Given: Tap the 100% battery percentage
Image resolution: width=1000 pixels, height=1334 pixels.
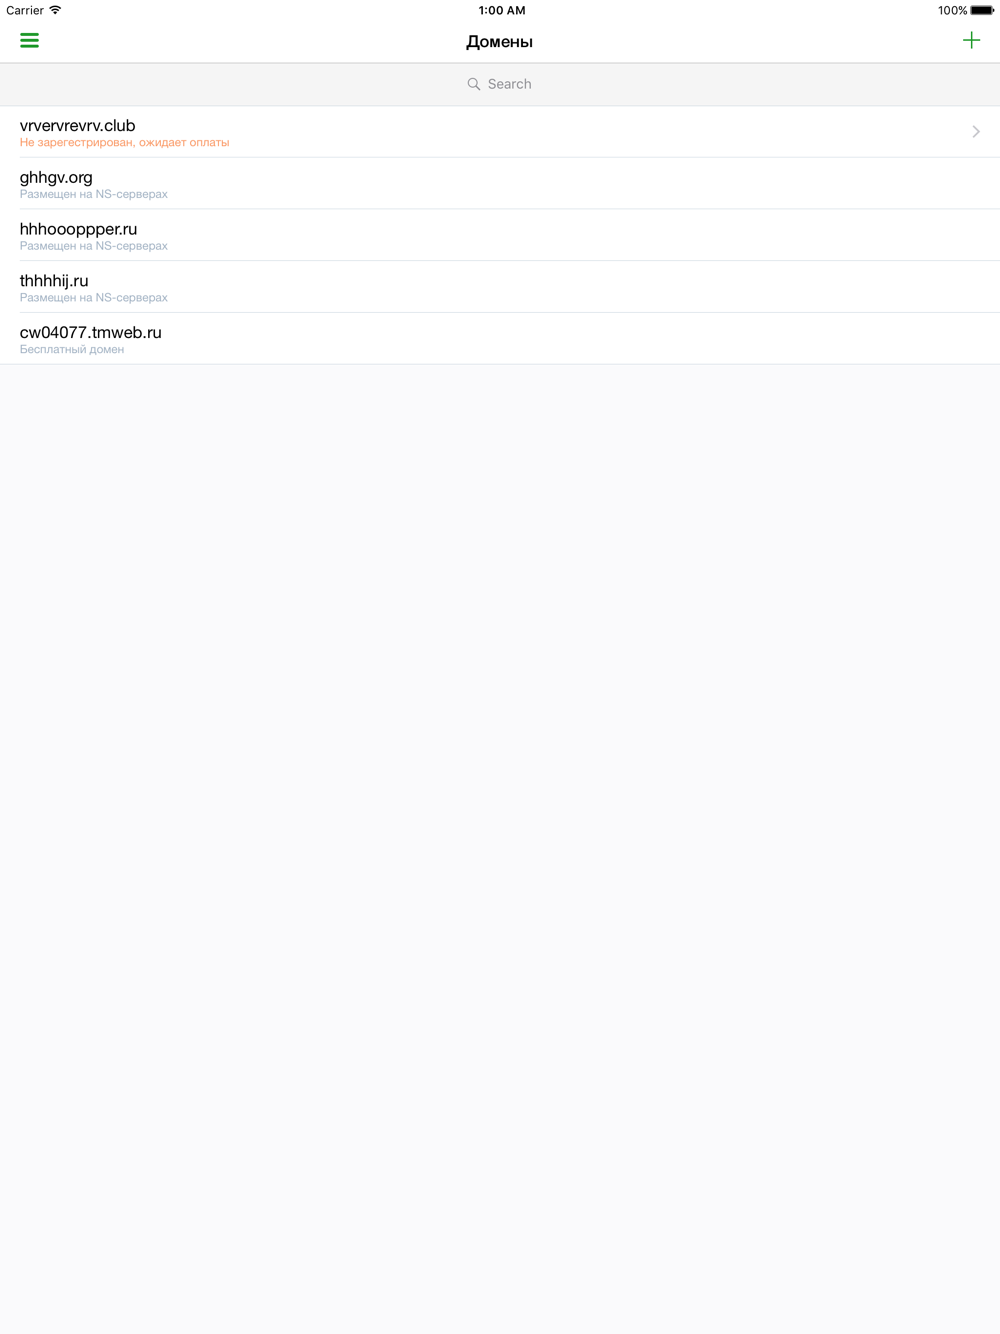Looking at the screenshot, I should pyautogui.click(x=951, y=10).
